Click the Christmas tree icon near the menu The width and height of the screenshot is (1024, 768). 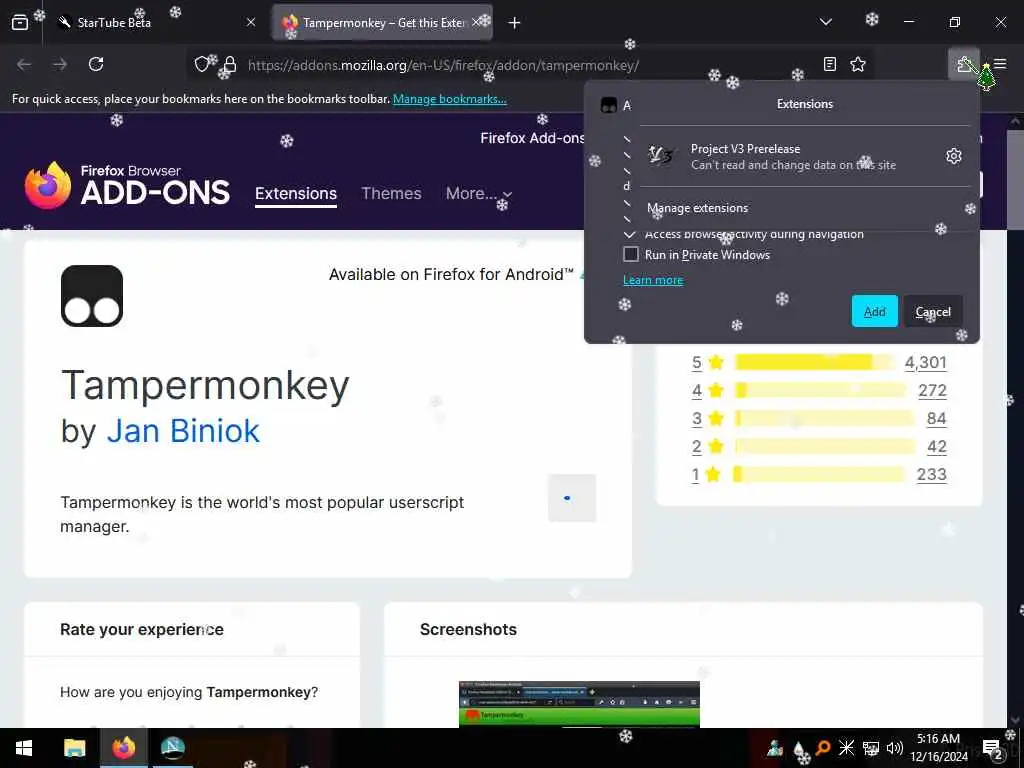(986, 77)
